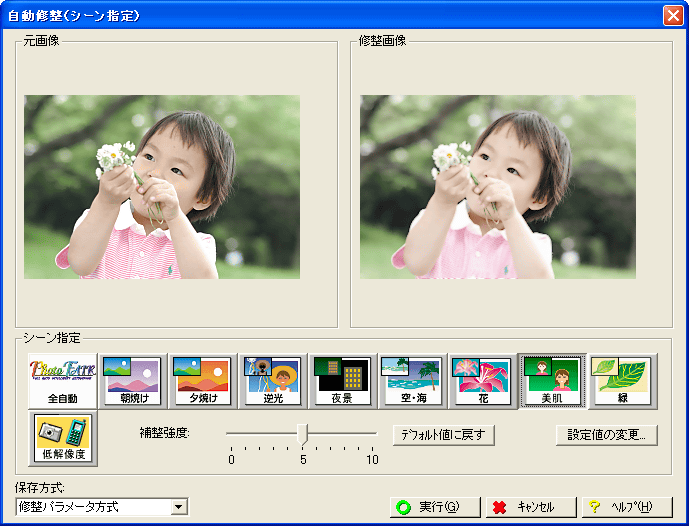Choose the 朝焼け sunrise scene icon
Image resolution: width=689 pixels, height=526 pixels.
[132, 381]
